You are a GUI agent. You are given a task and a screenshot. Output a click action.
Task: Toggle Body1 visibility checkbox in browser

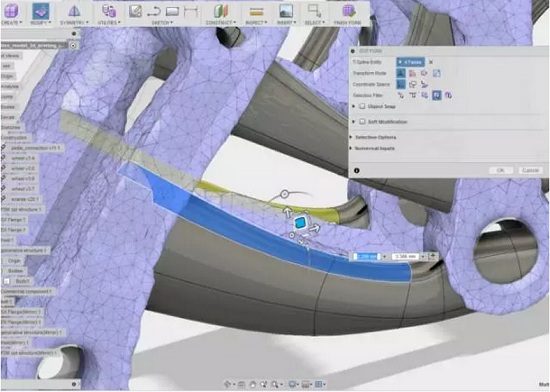click(7, 281)
